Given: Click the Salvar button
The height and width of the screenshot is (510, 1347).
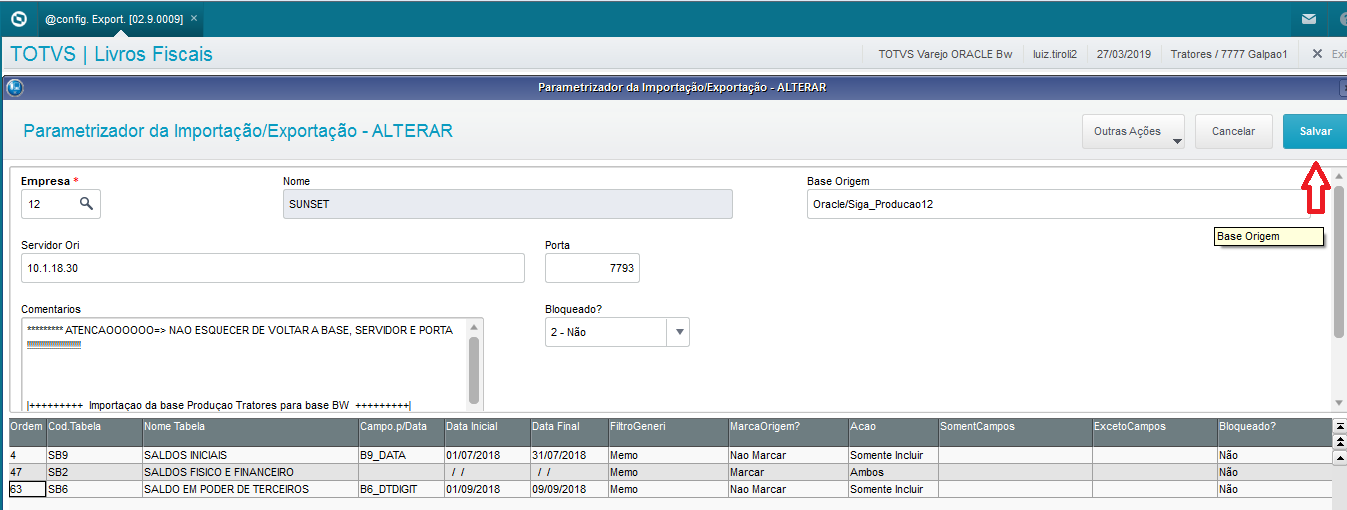Looking at the screenshot, I should click(x=1315, y=131).
